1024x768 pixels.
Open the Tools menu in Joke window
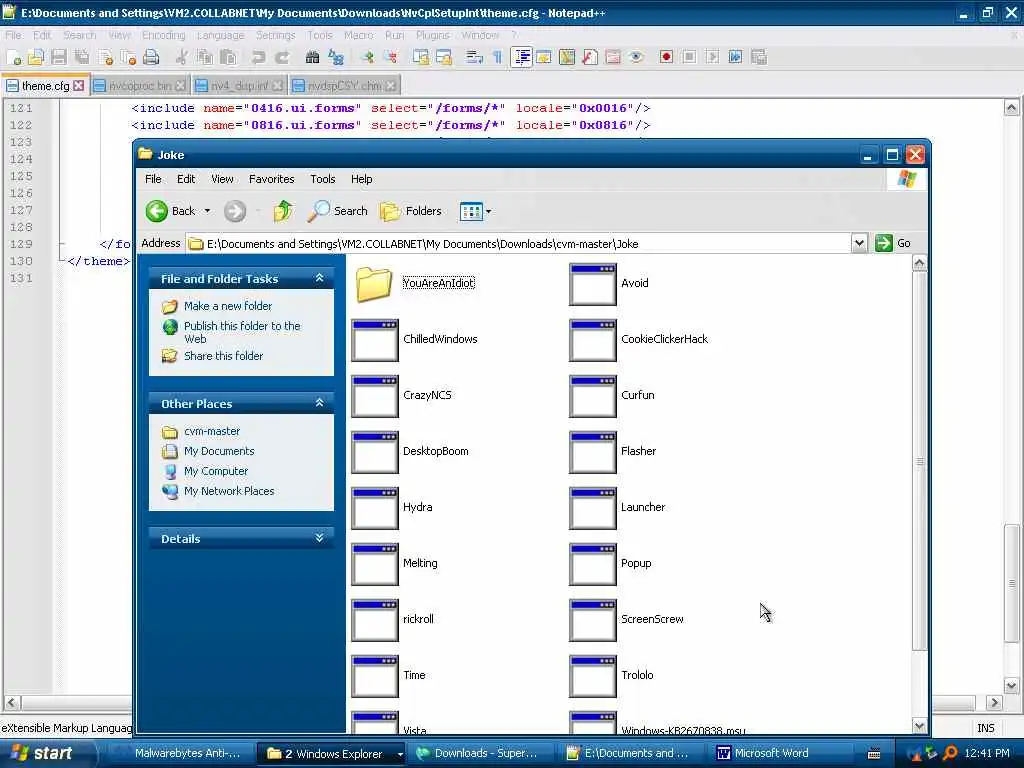coord(323,179)
